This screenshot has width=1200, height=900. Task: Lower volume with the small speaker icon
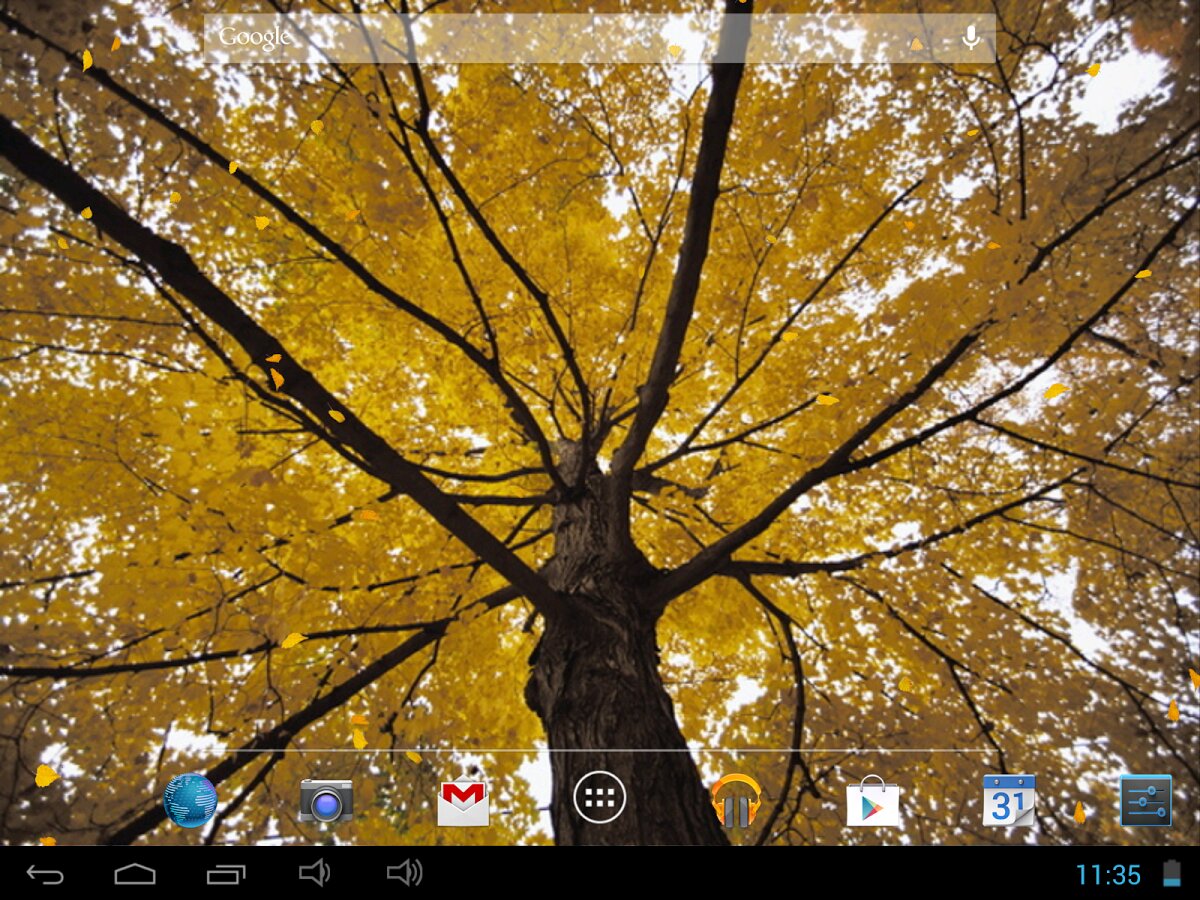314,874
